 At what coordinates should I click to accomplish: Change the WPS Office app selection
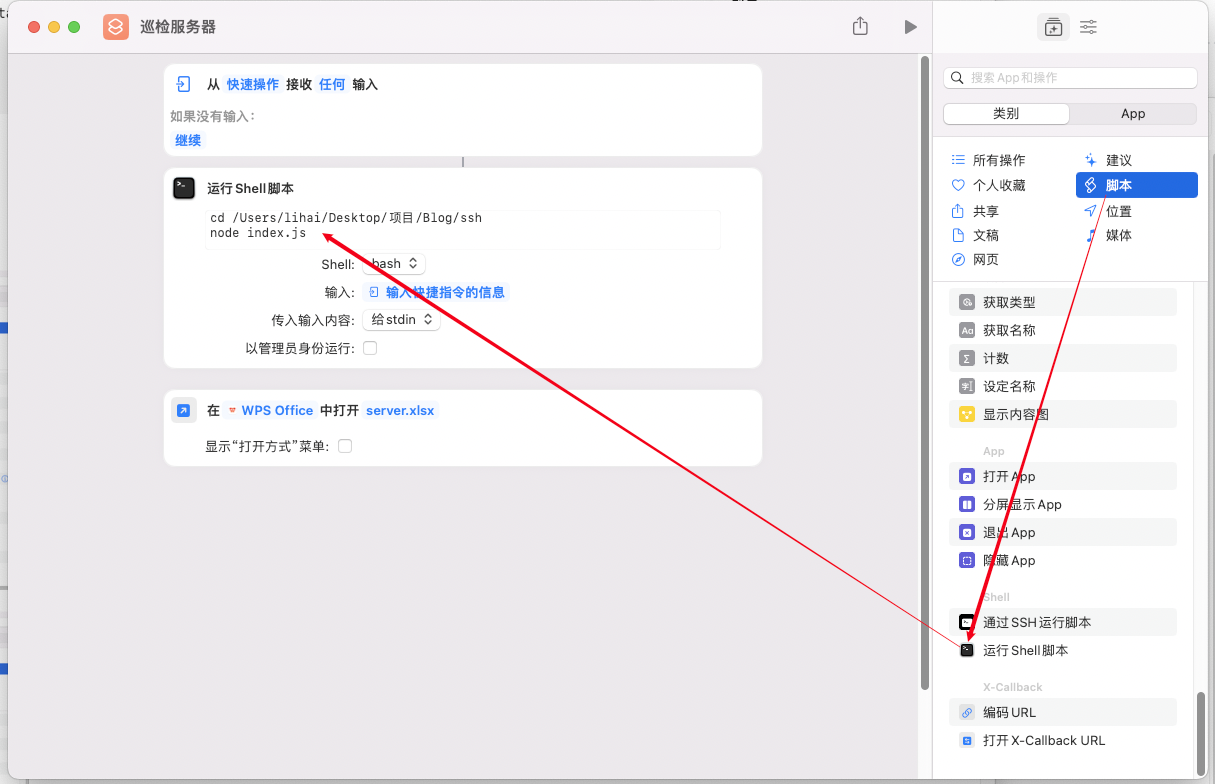pos(270,410)
